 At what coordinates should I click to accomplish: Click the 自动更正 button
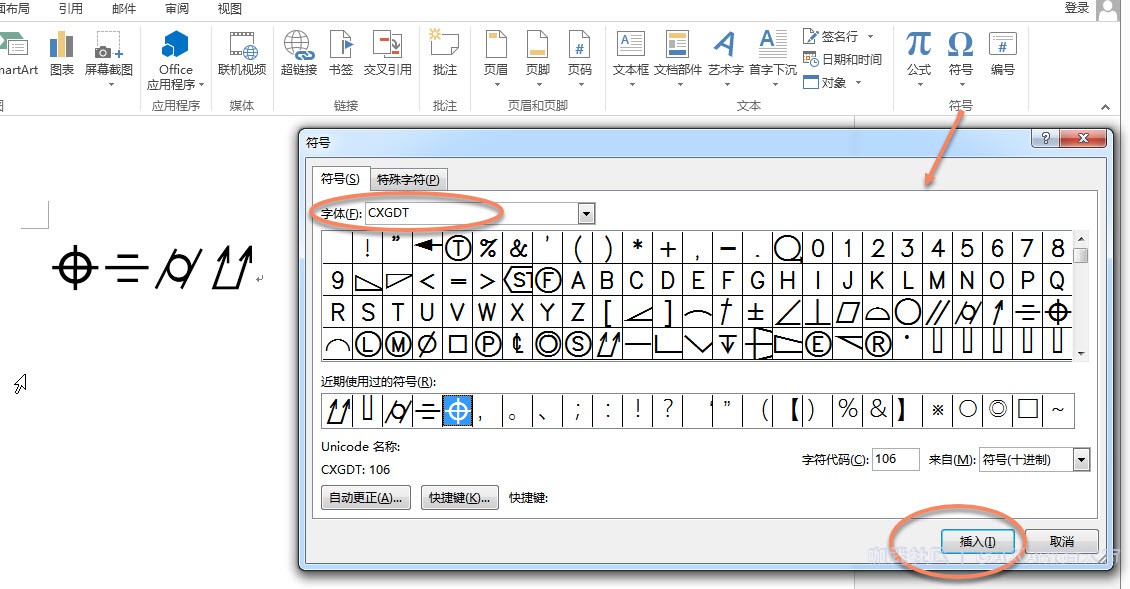tap(366, 498)
